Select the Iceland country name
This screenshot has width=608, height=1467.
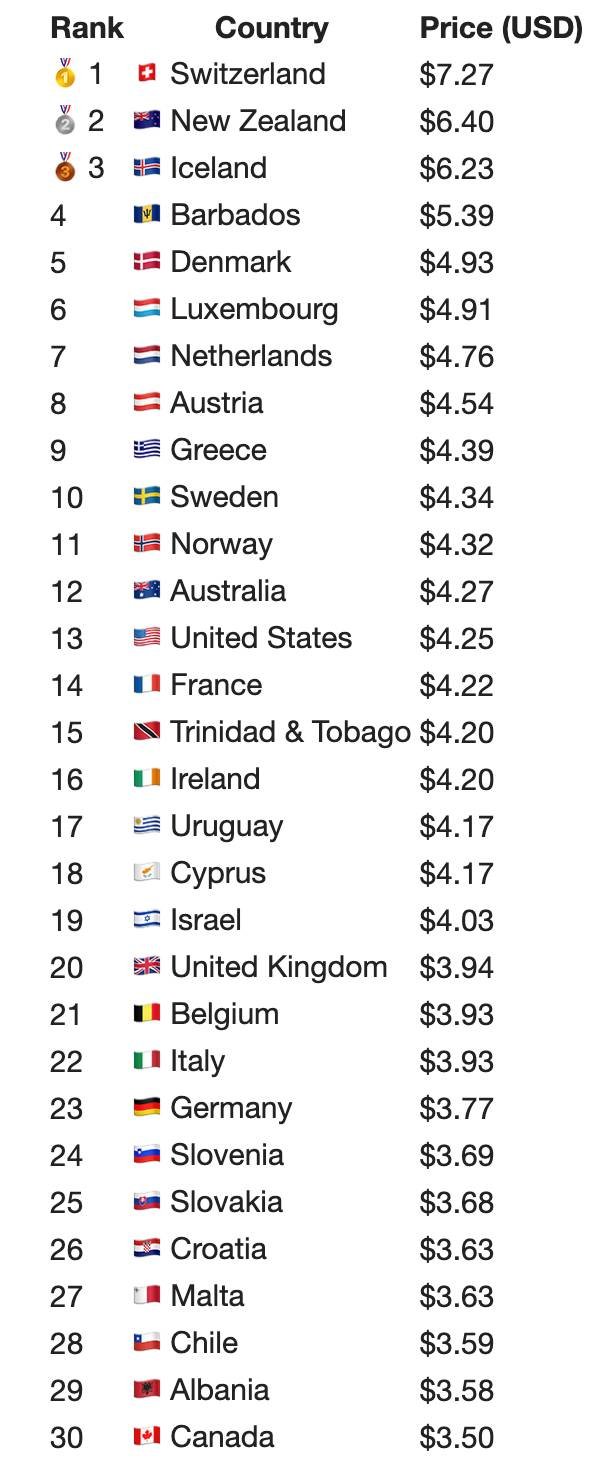pos(218,168)
